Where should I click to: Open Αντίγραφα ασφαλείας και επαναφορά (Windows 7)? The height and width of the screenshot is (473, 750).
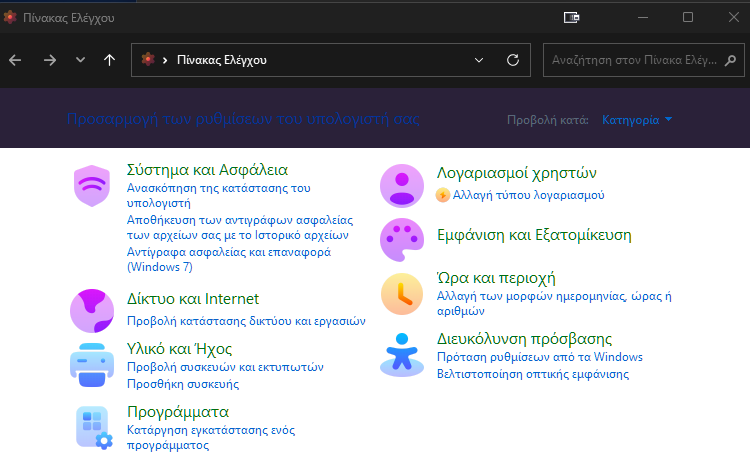pyautogui.click(x=229, y=259)
